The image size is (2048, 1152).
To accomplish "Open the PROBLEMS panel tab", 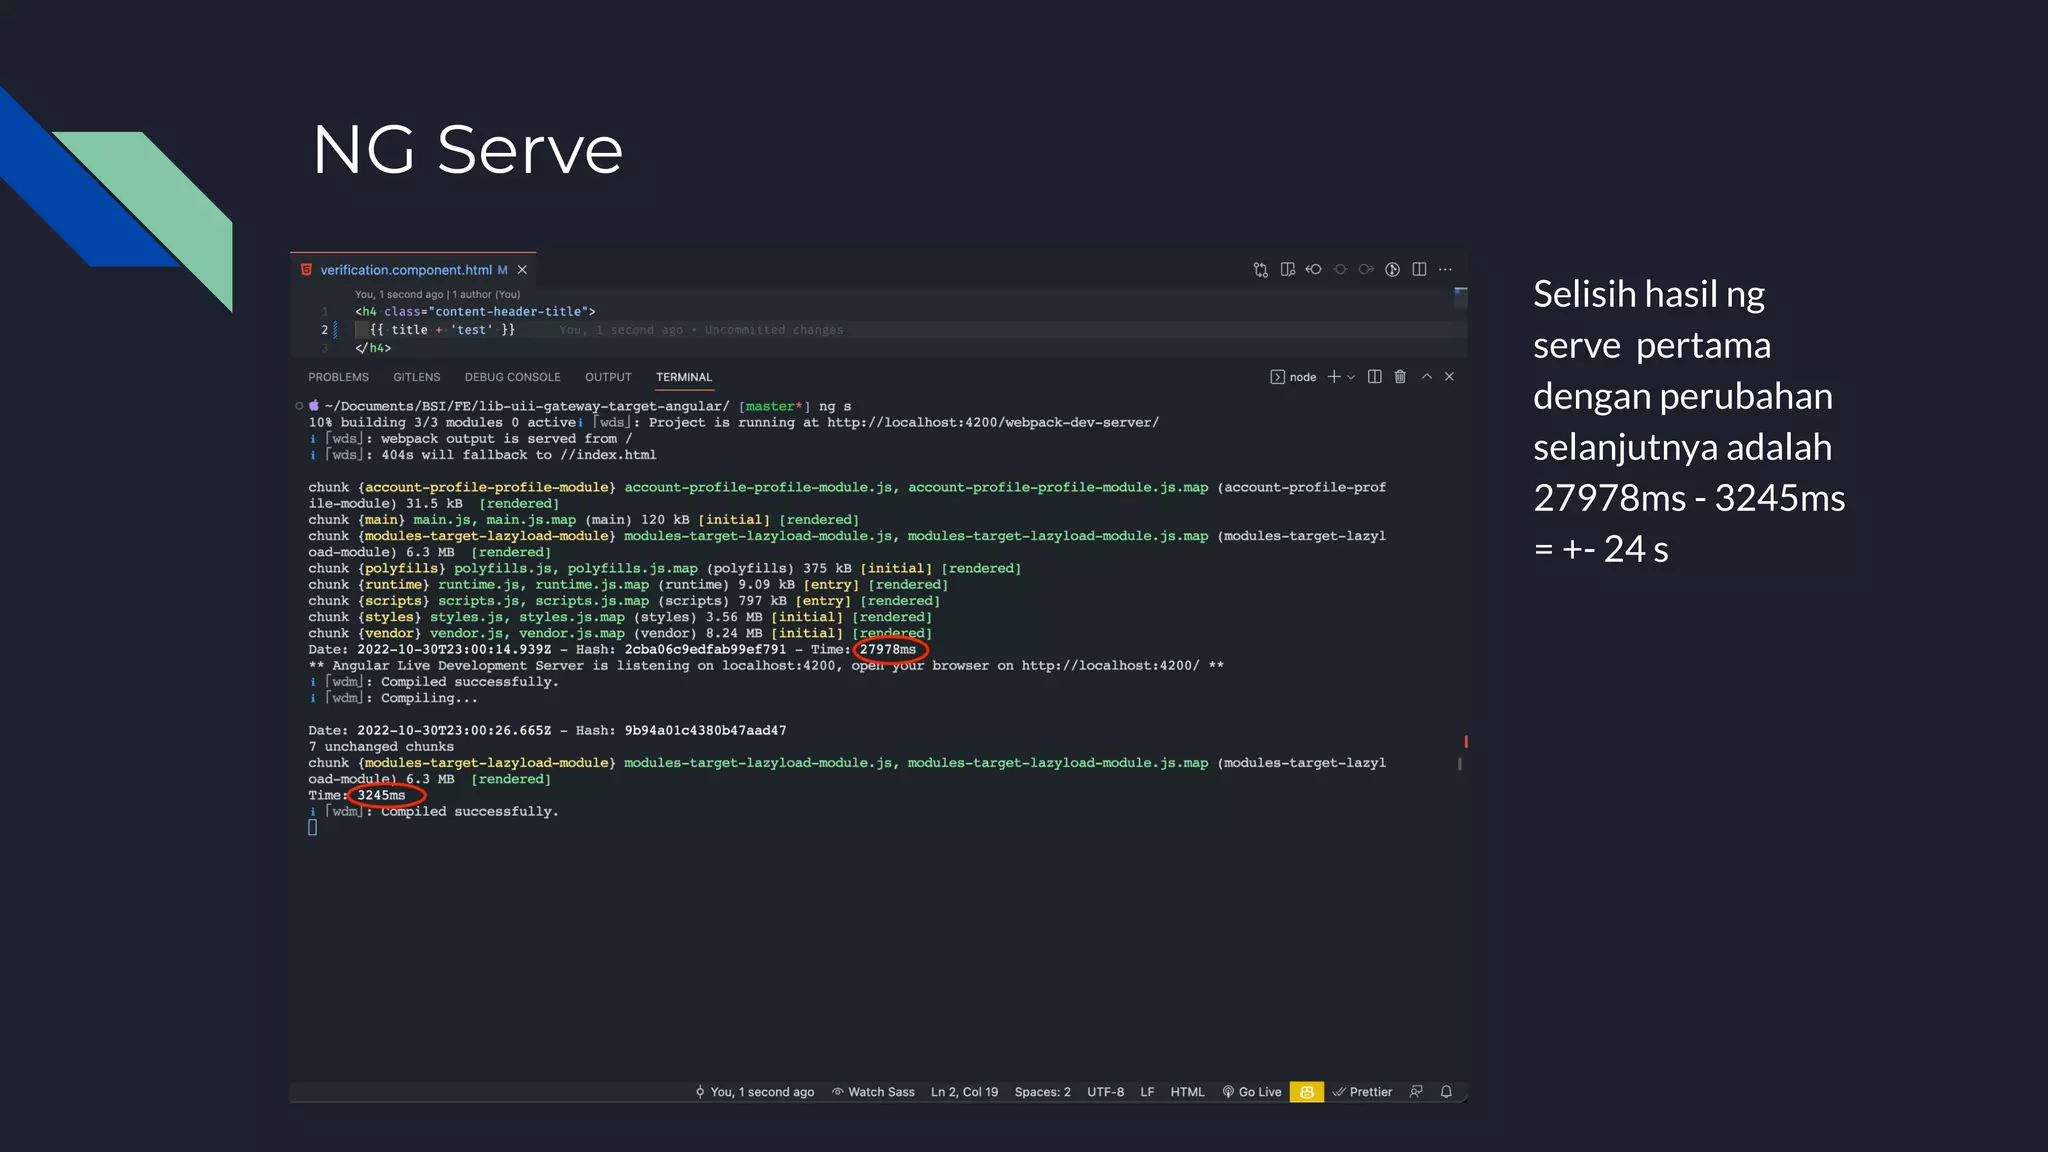I will coord(338,377).
